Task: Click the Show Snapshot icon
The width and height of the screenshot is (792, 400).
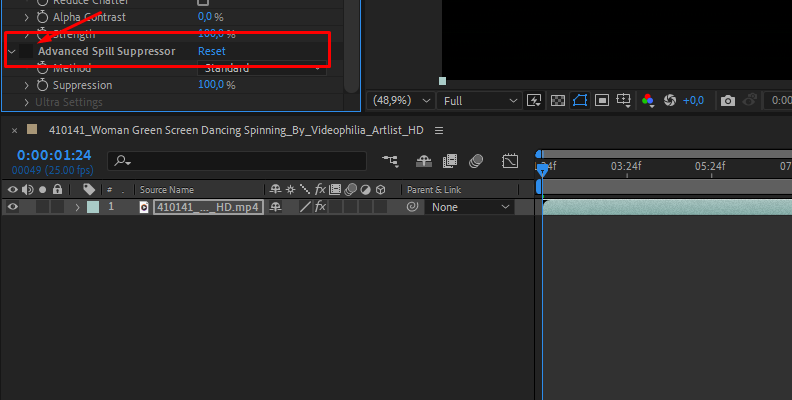Action: pos(750,101)
